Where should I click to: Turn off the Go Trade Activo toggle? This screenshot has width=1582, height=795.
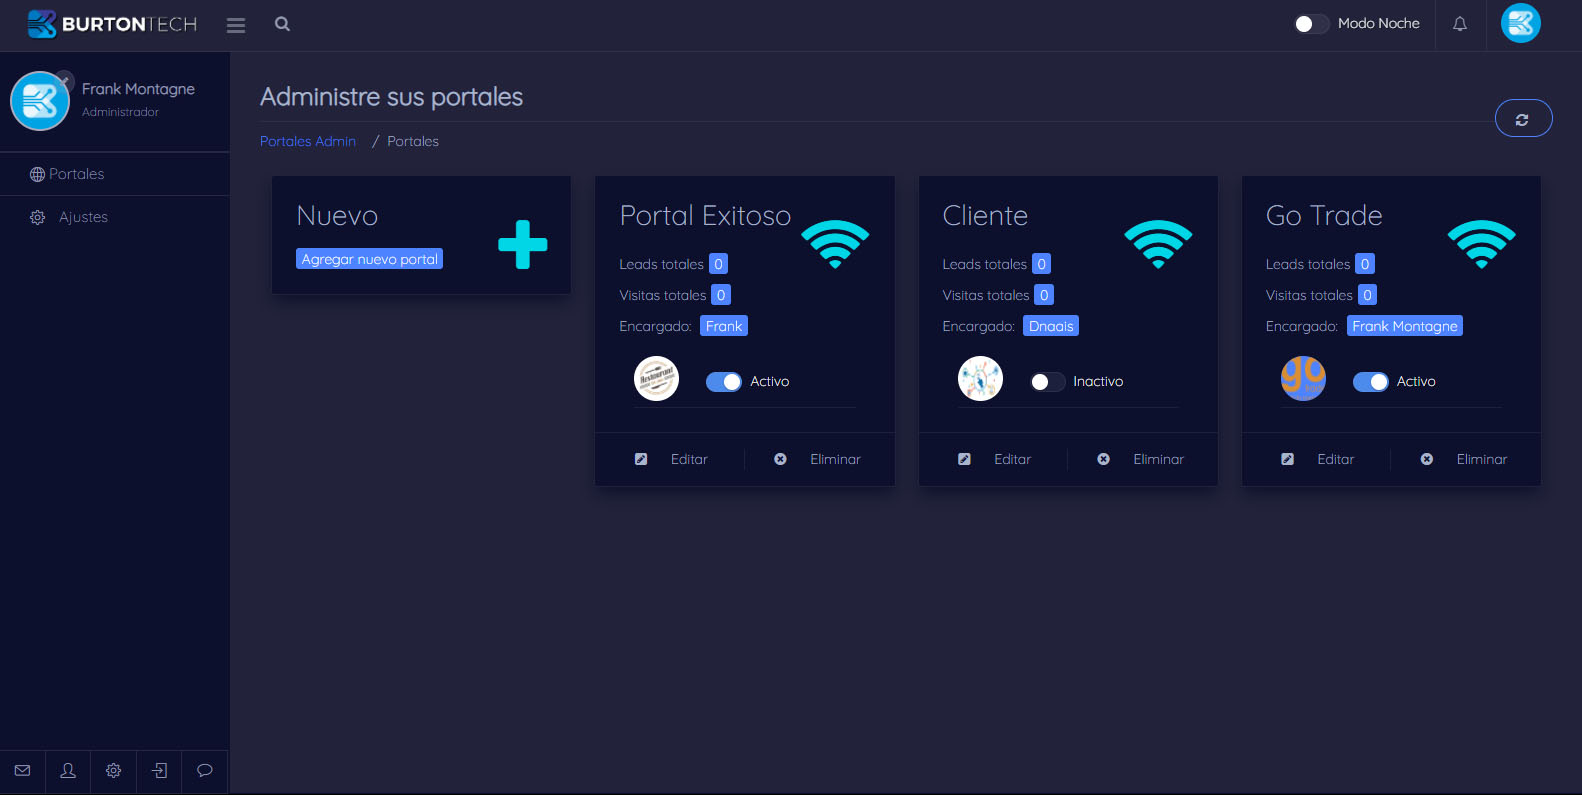[1370, 382]
